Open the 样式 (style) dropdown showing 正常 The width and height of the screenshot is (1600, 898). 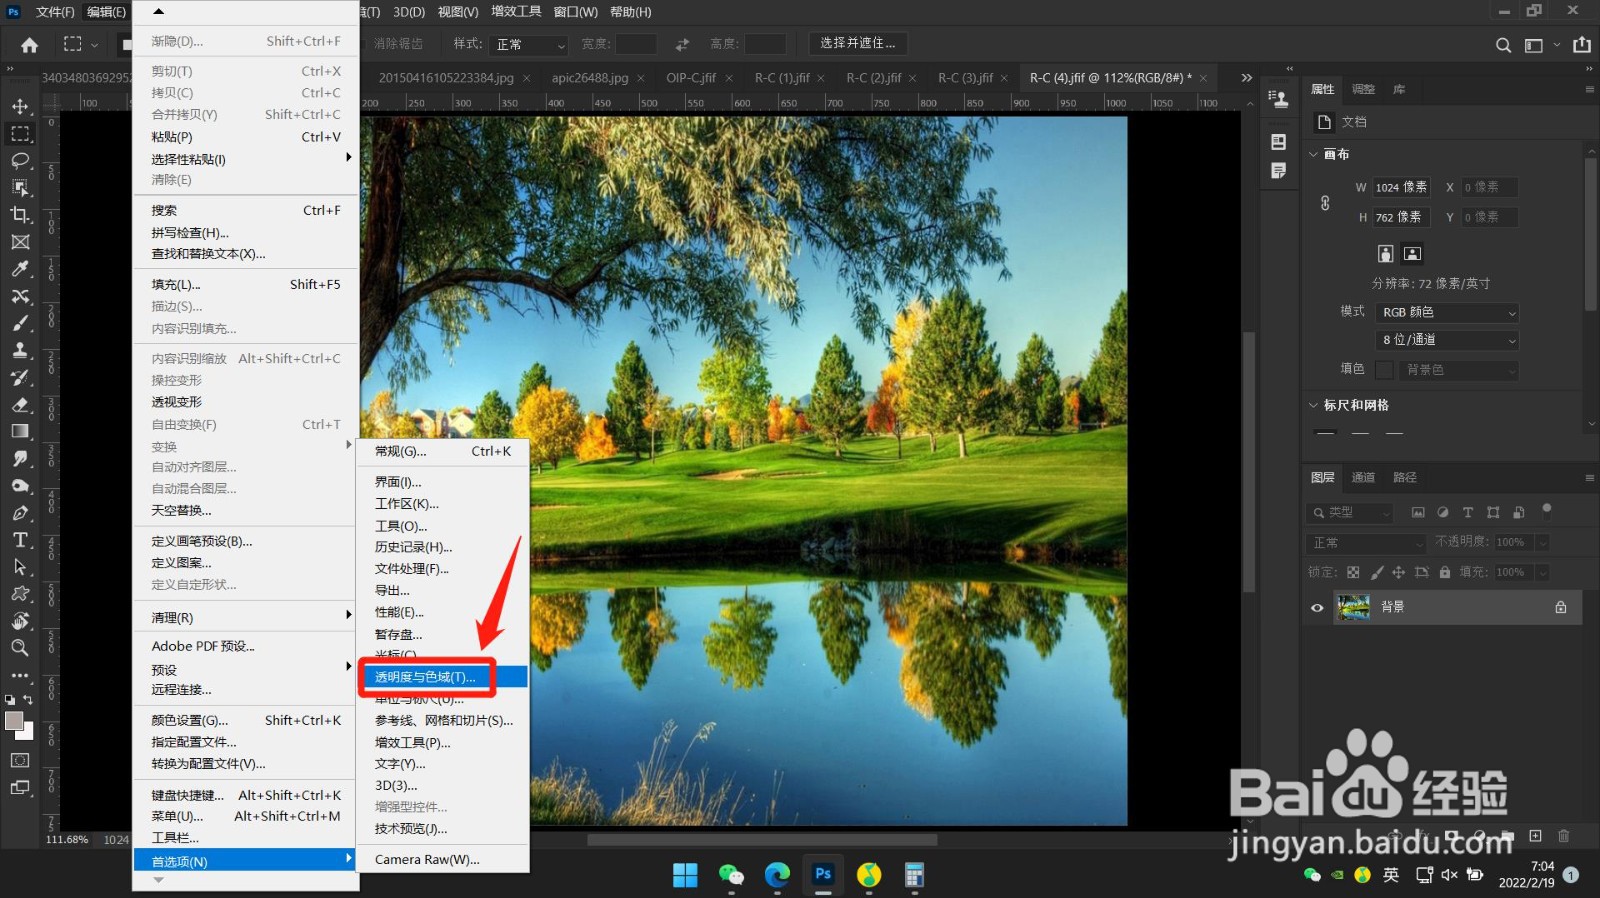[x=529, y=44]
